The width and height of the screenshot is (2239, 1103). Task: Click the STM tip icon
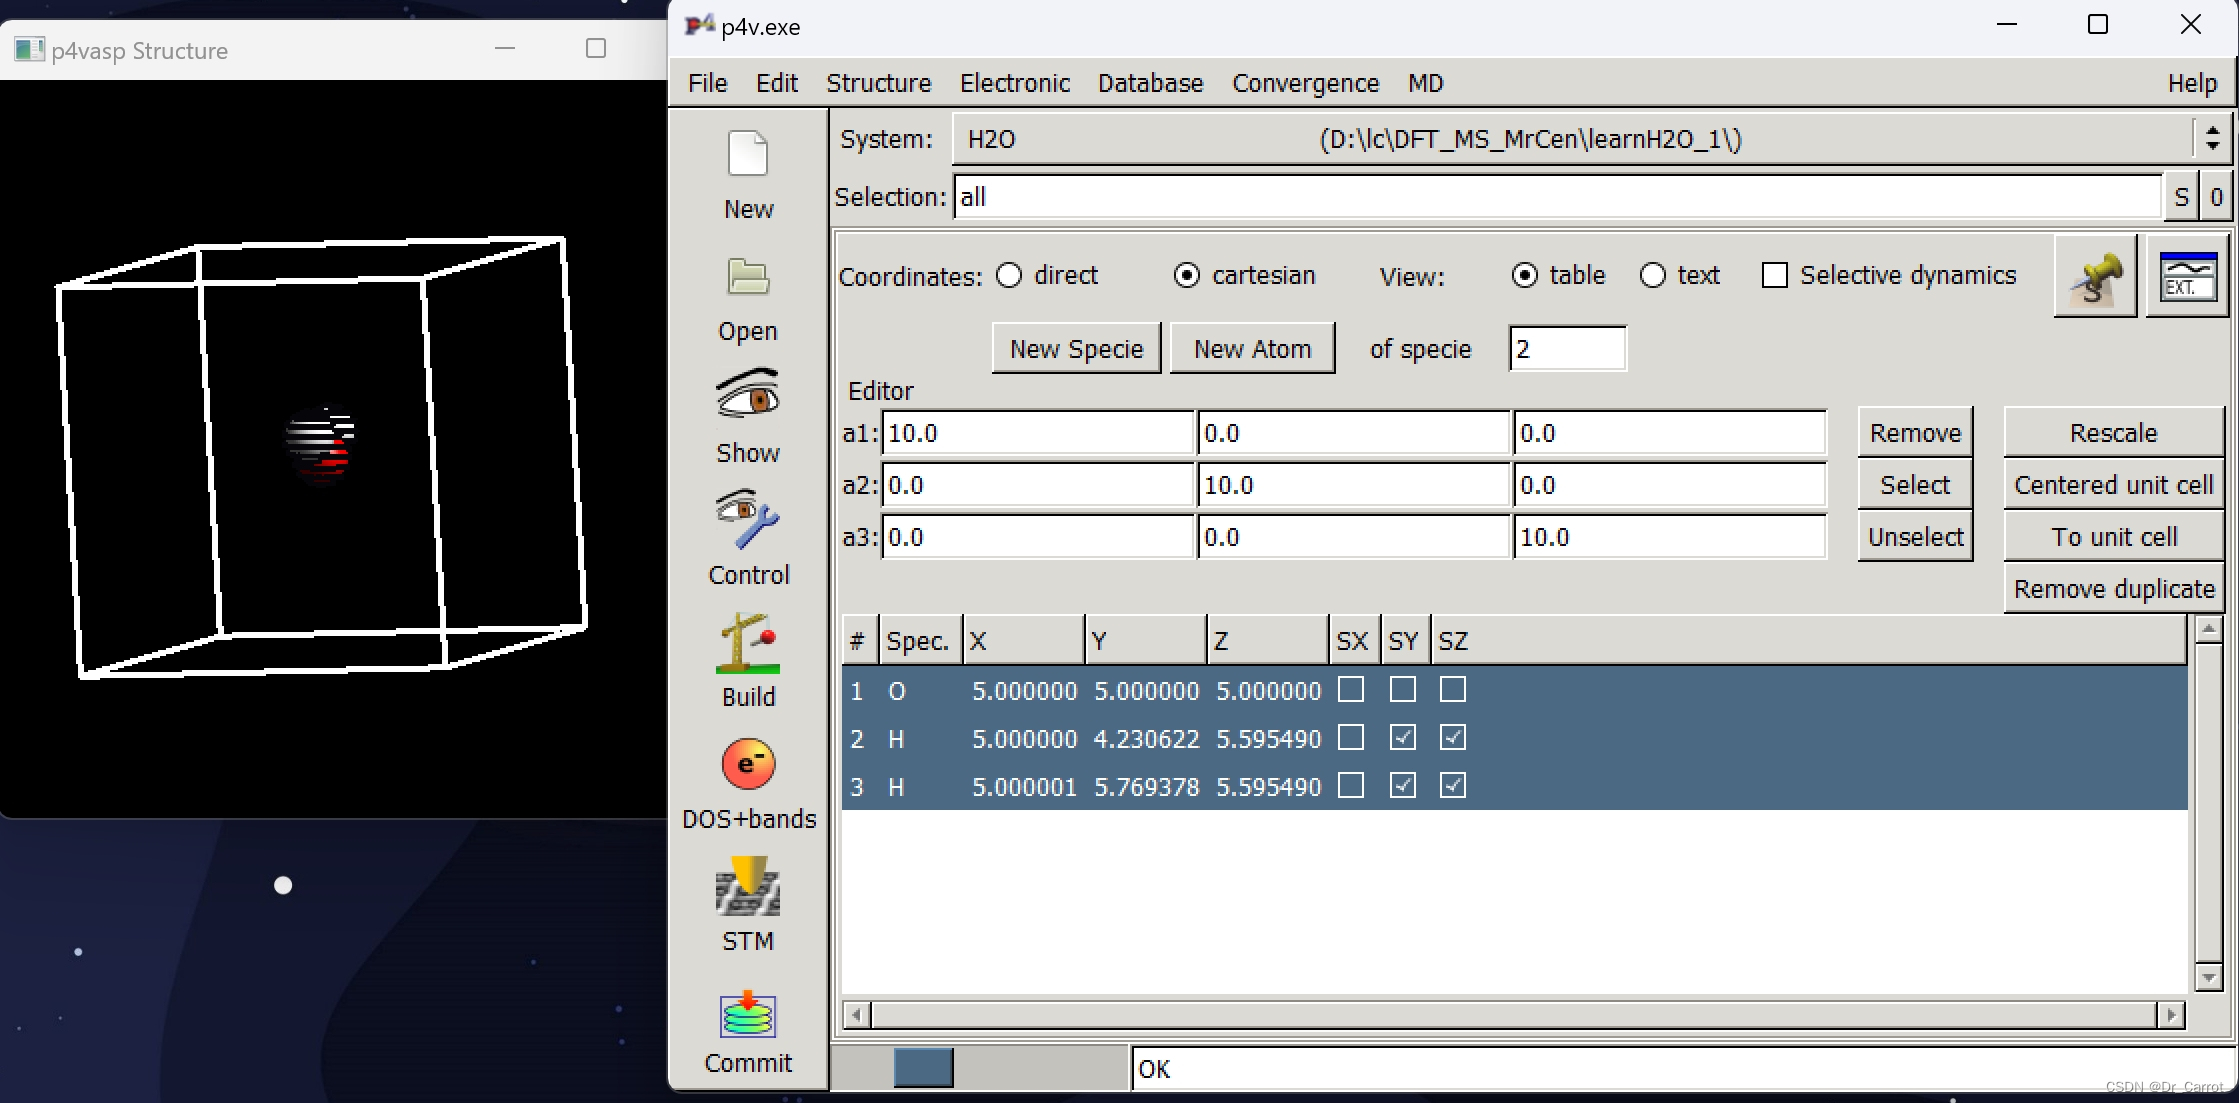click(x=747, y=886)
